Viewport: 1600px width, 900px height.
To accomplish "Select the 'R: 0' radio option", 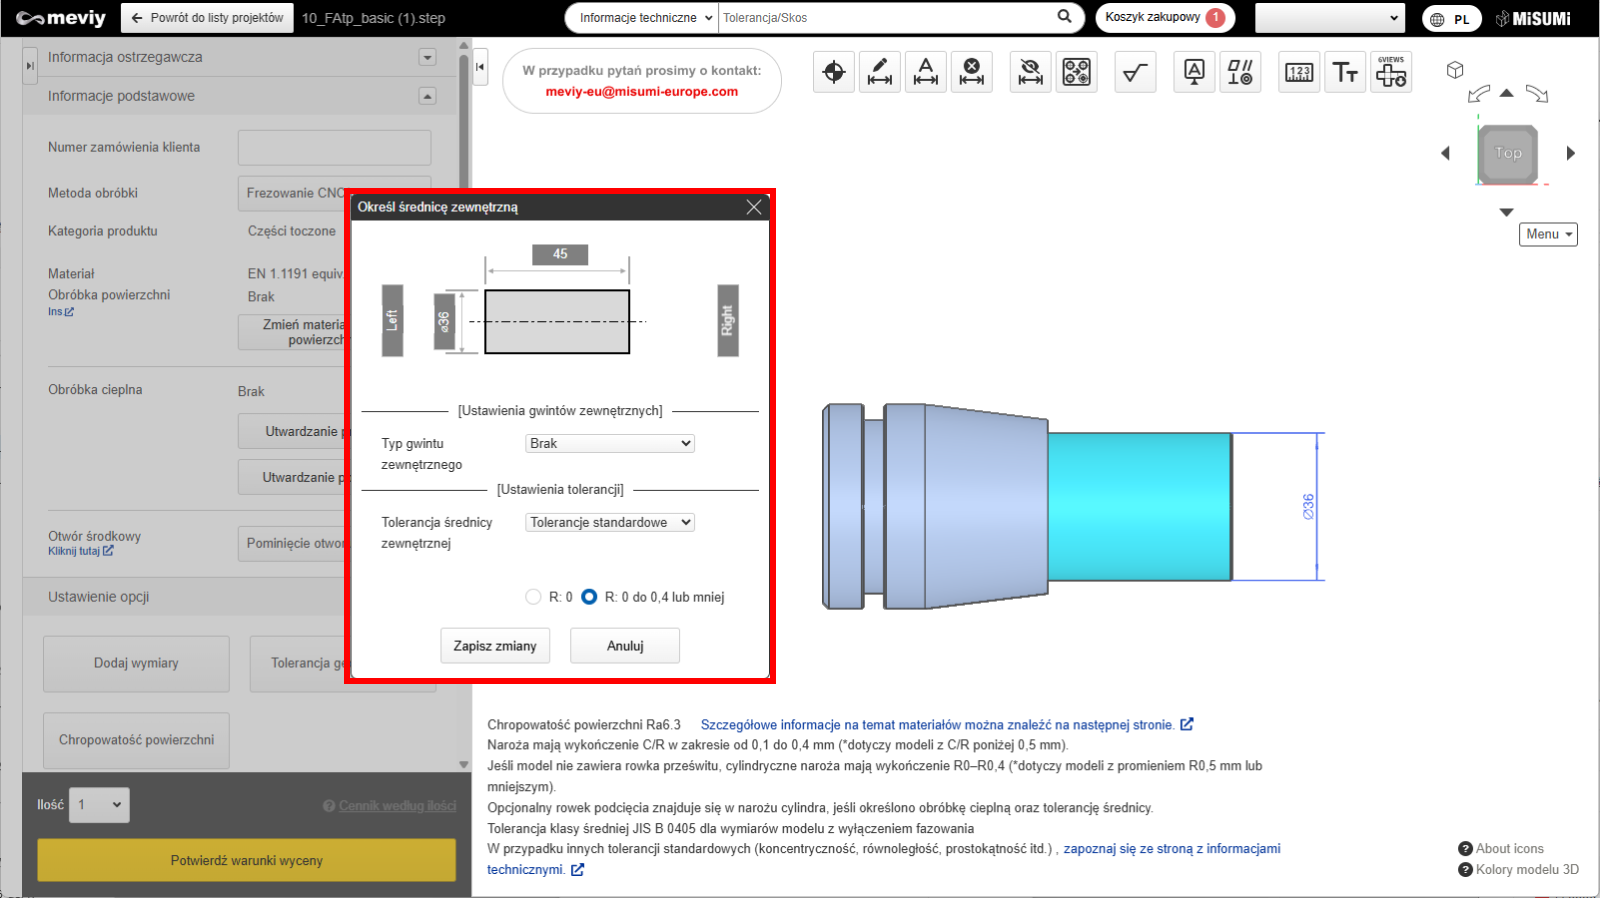I will click(x=533, y=597).
